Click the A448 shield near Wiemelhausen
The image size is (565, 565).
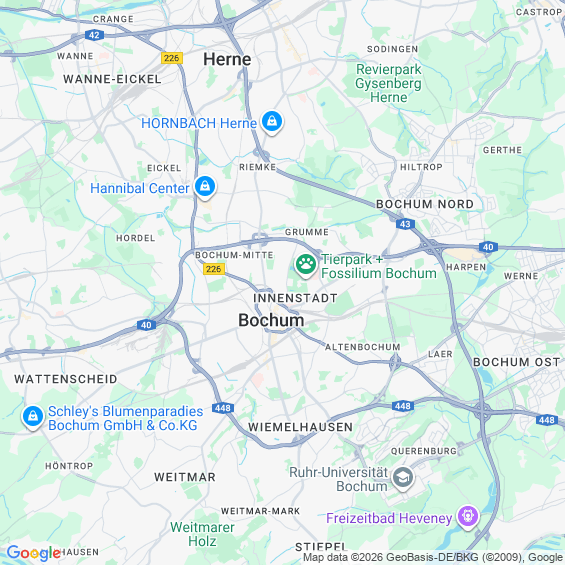[223, 408]
